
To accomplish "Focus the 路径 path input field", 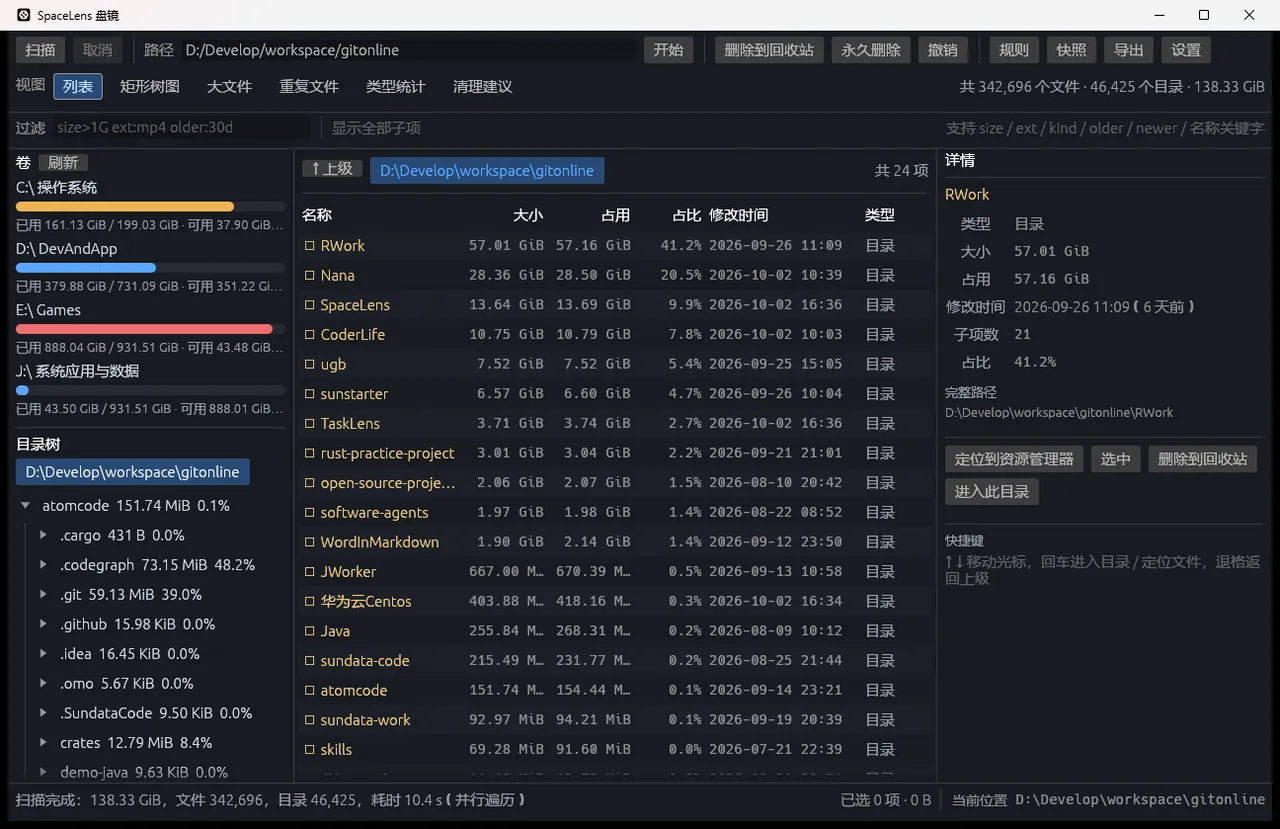I will (x=408, y=50).
